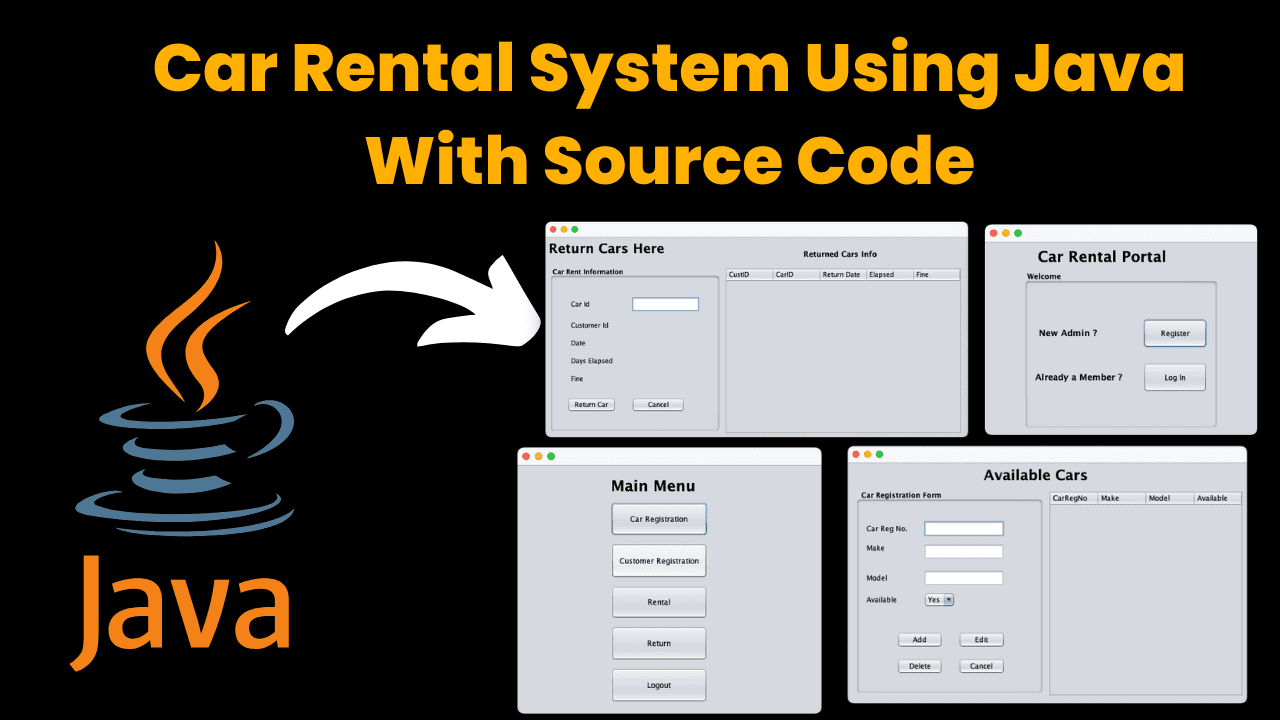
Task: Click Elapsed column header
Action: (x=890, y=274)
